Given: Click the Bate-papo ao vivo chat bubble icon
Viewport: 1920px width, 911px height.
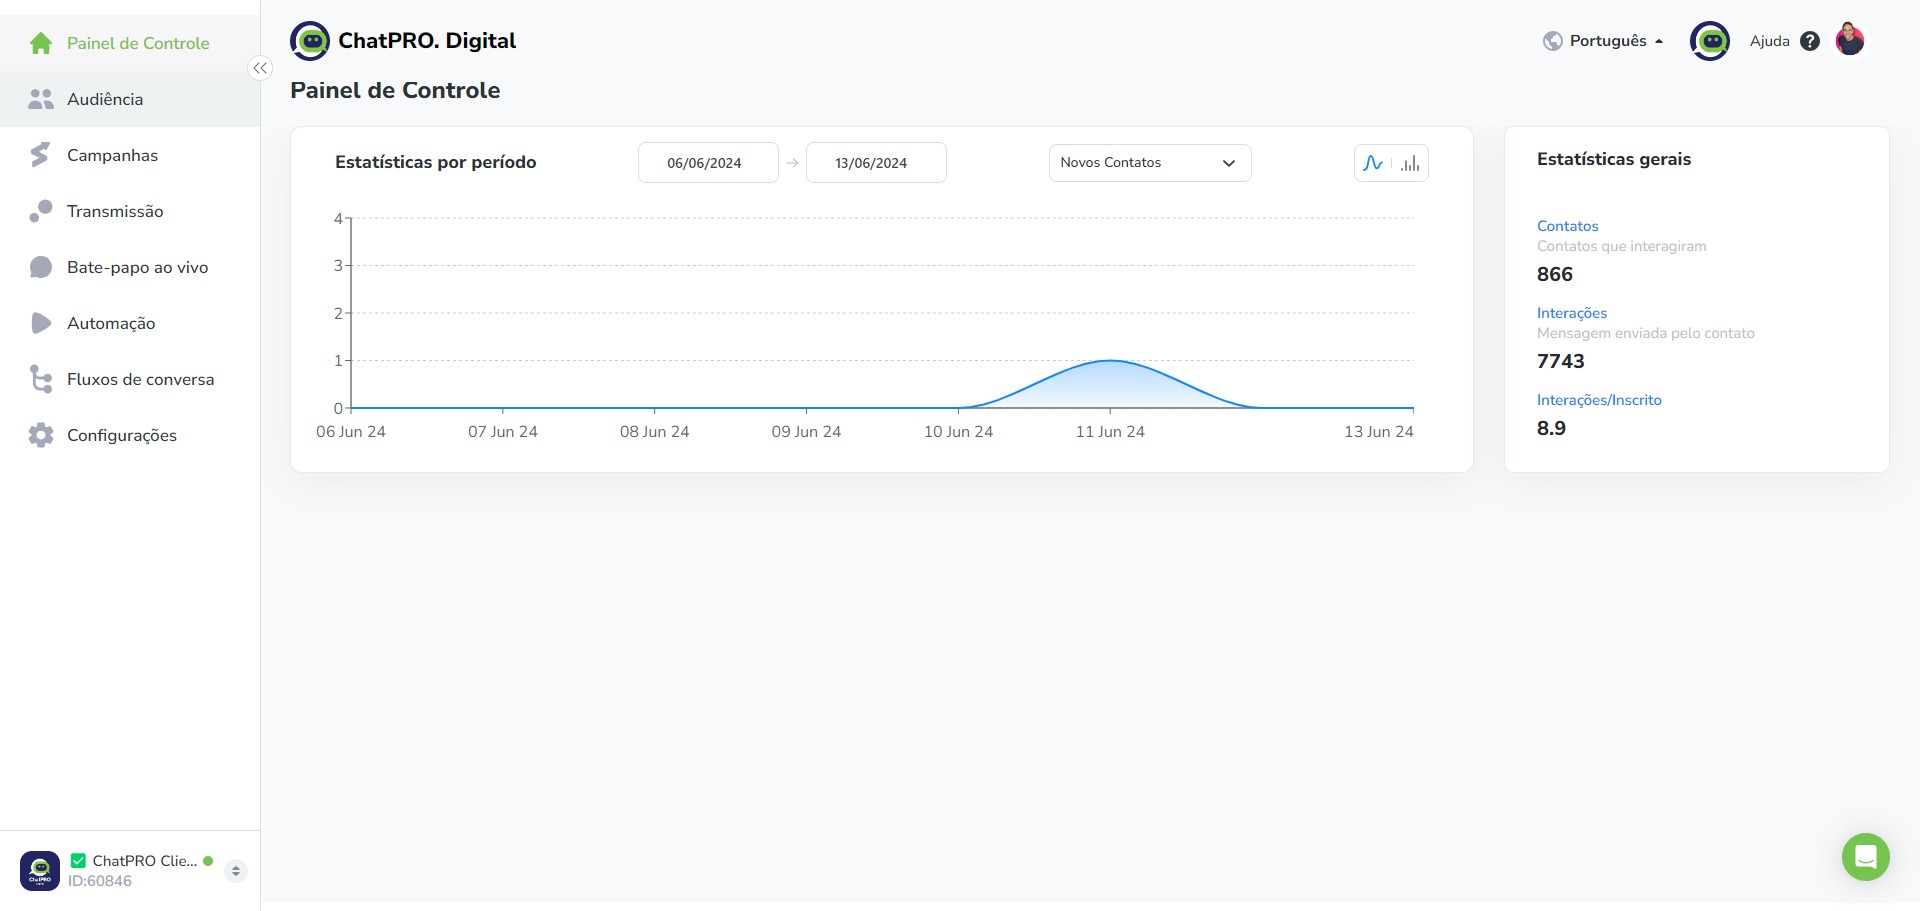Looking at the screenshot, I should coord(41,267).
